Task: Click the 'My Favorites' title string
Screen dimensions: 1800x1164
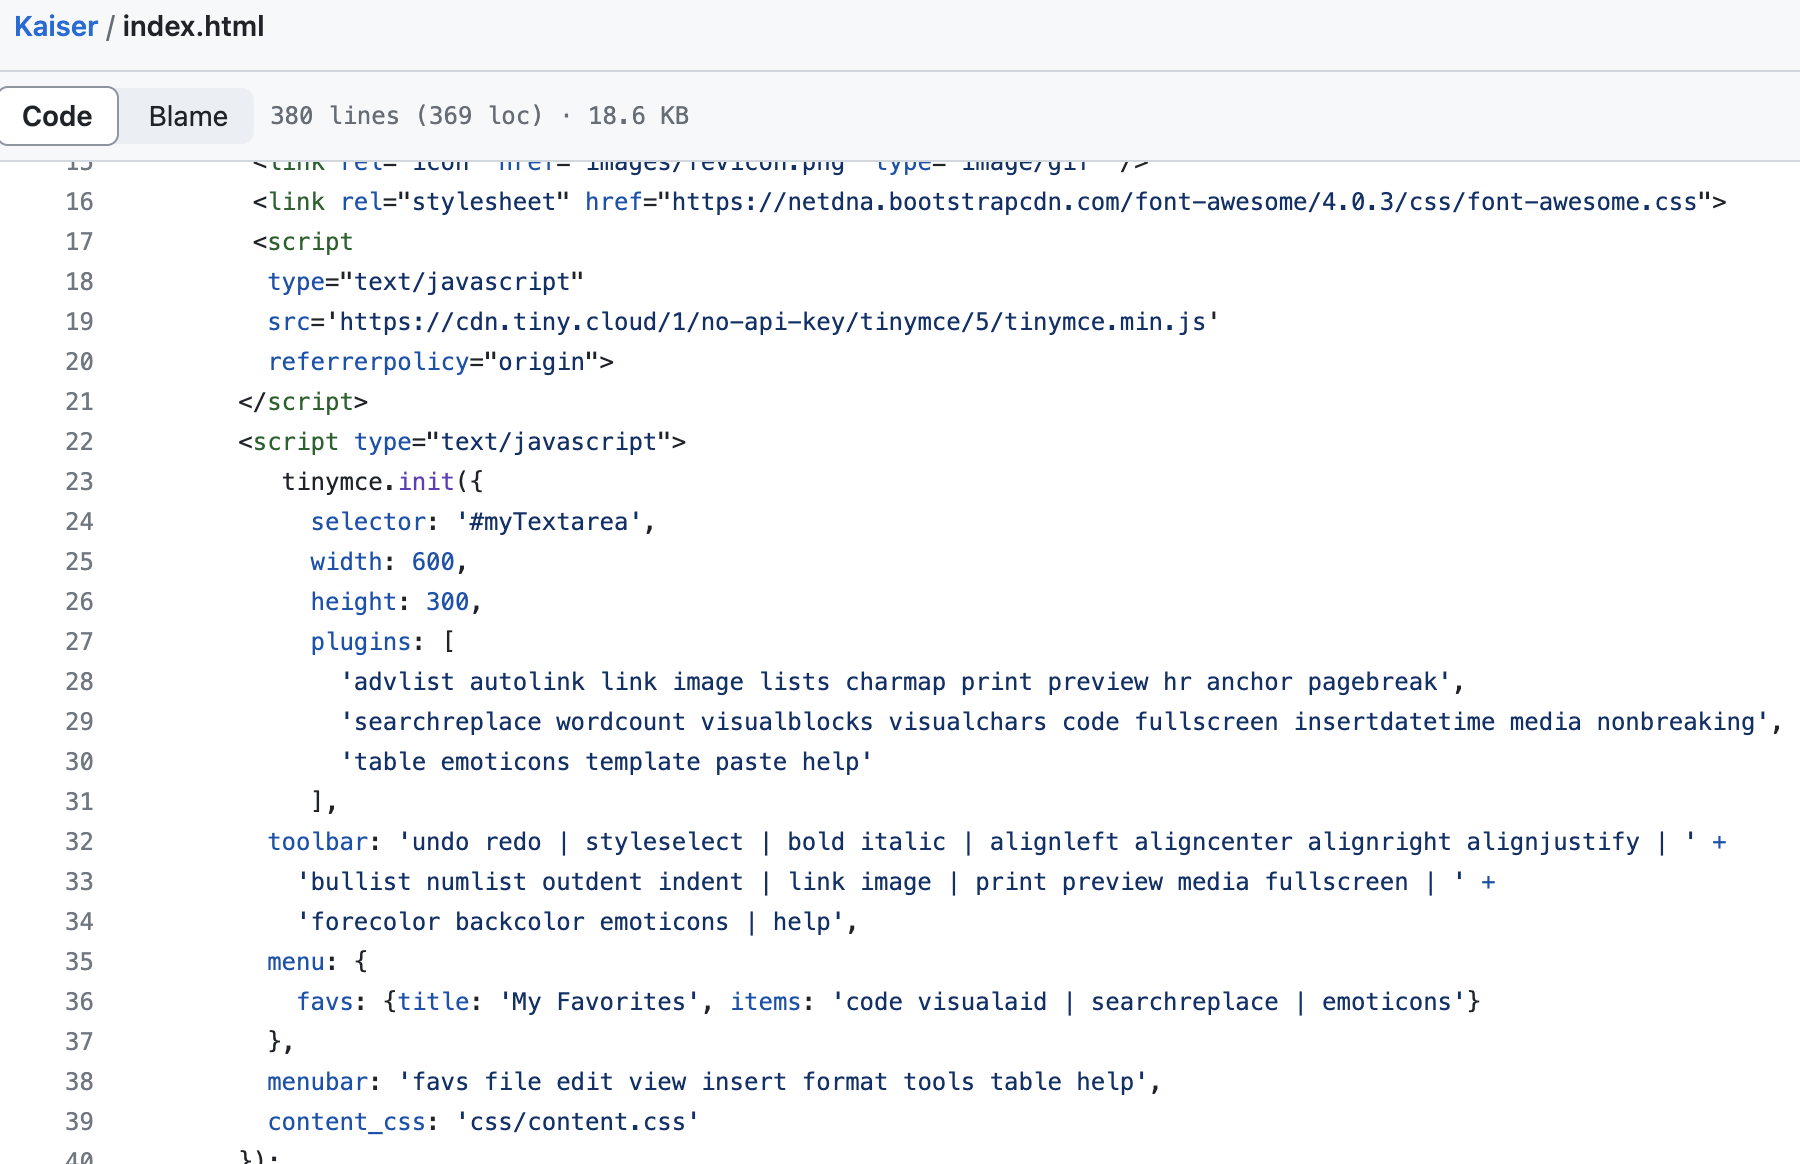Action: [x=600, y=1002]
